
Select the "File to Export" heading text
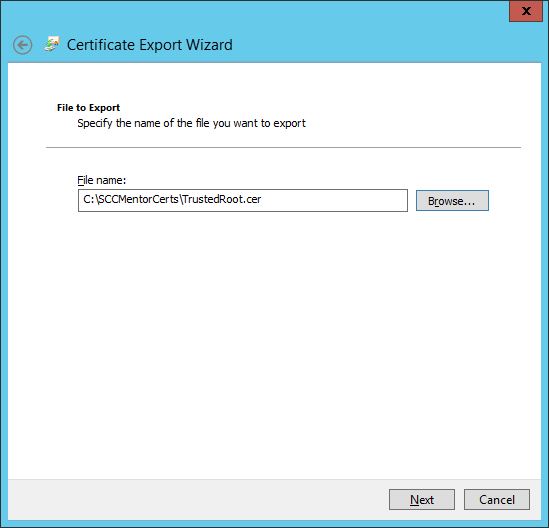pos(88,107)
